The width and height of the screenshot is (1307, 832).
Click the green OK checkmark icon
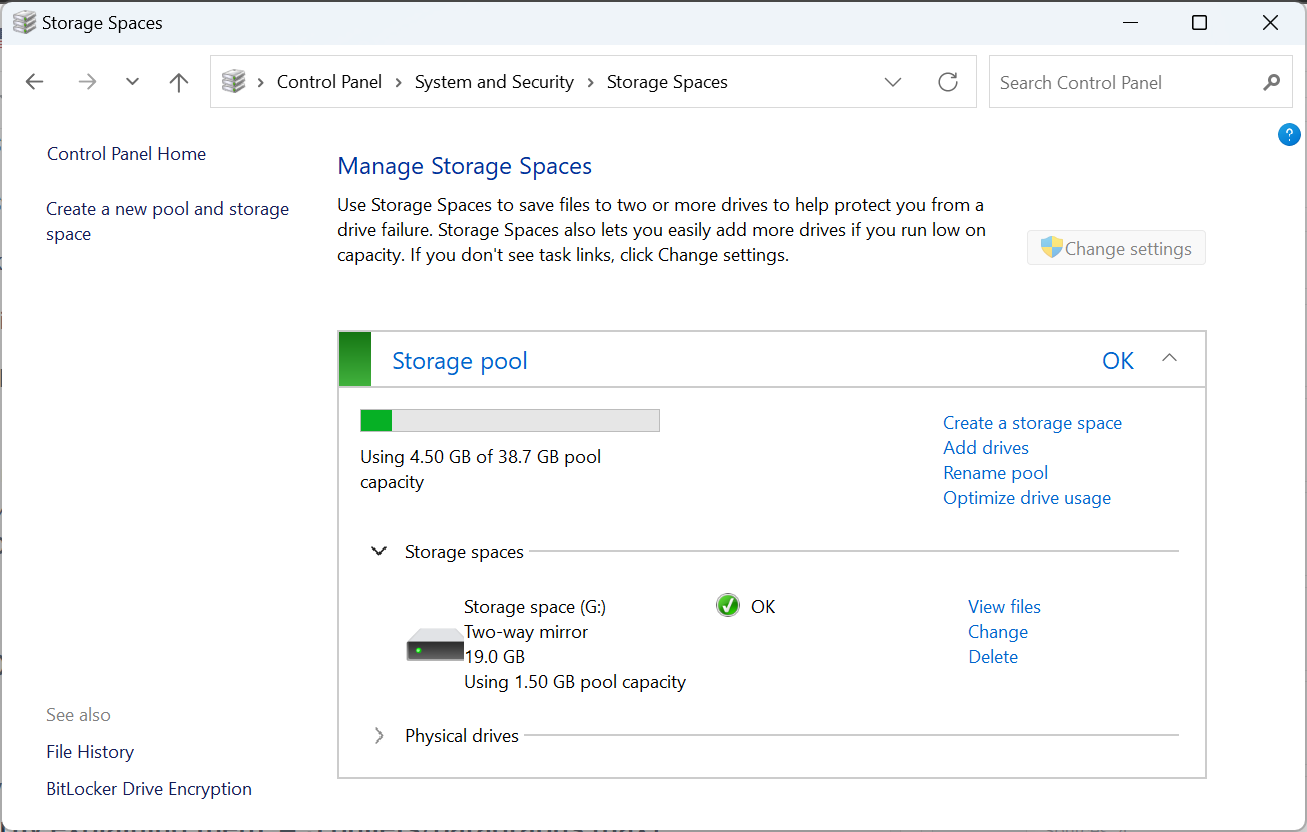point(728,605)
